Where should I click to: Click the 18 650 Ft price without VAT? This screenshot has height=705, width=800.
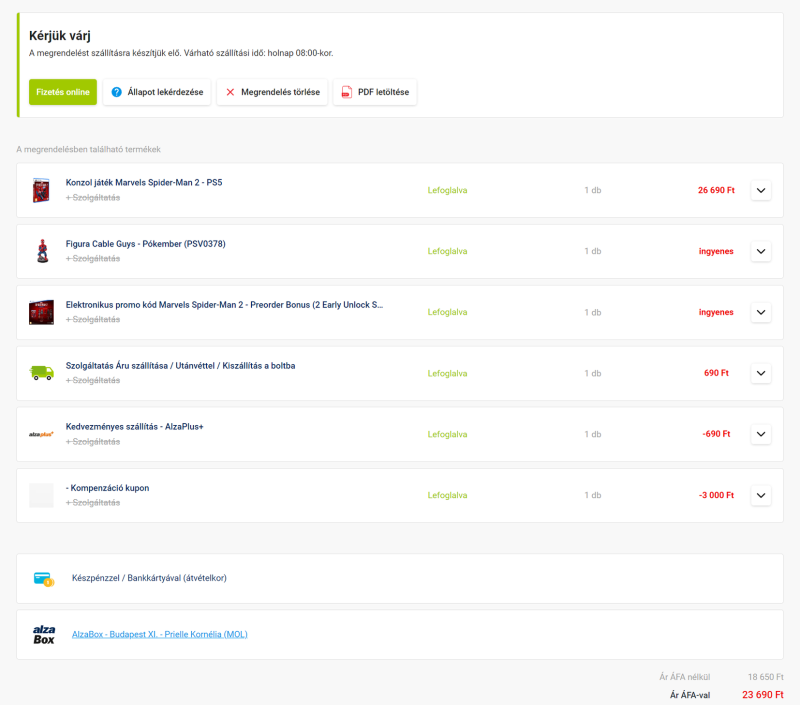click(x=766, y=677)
